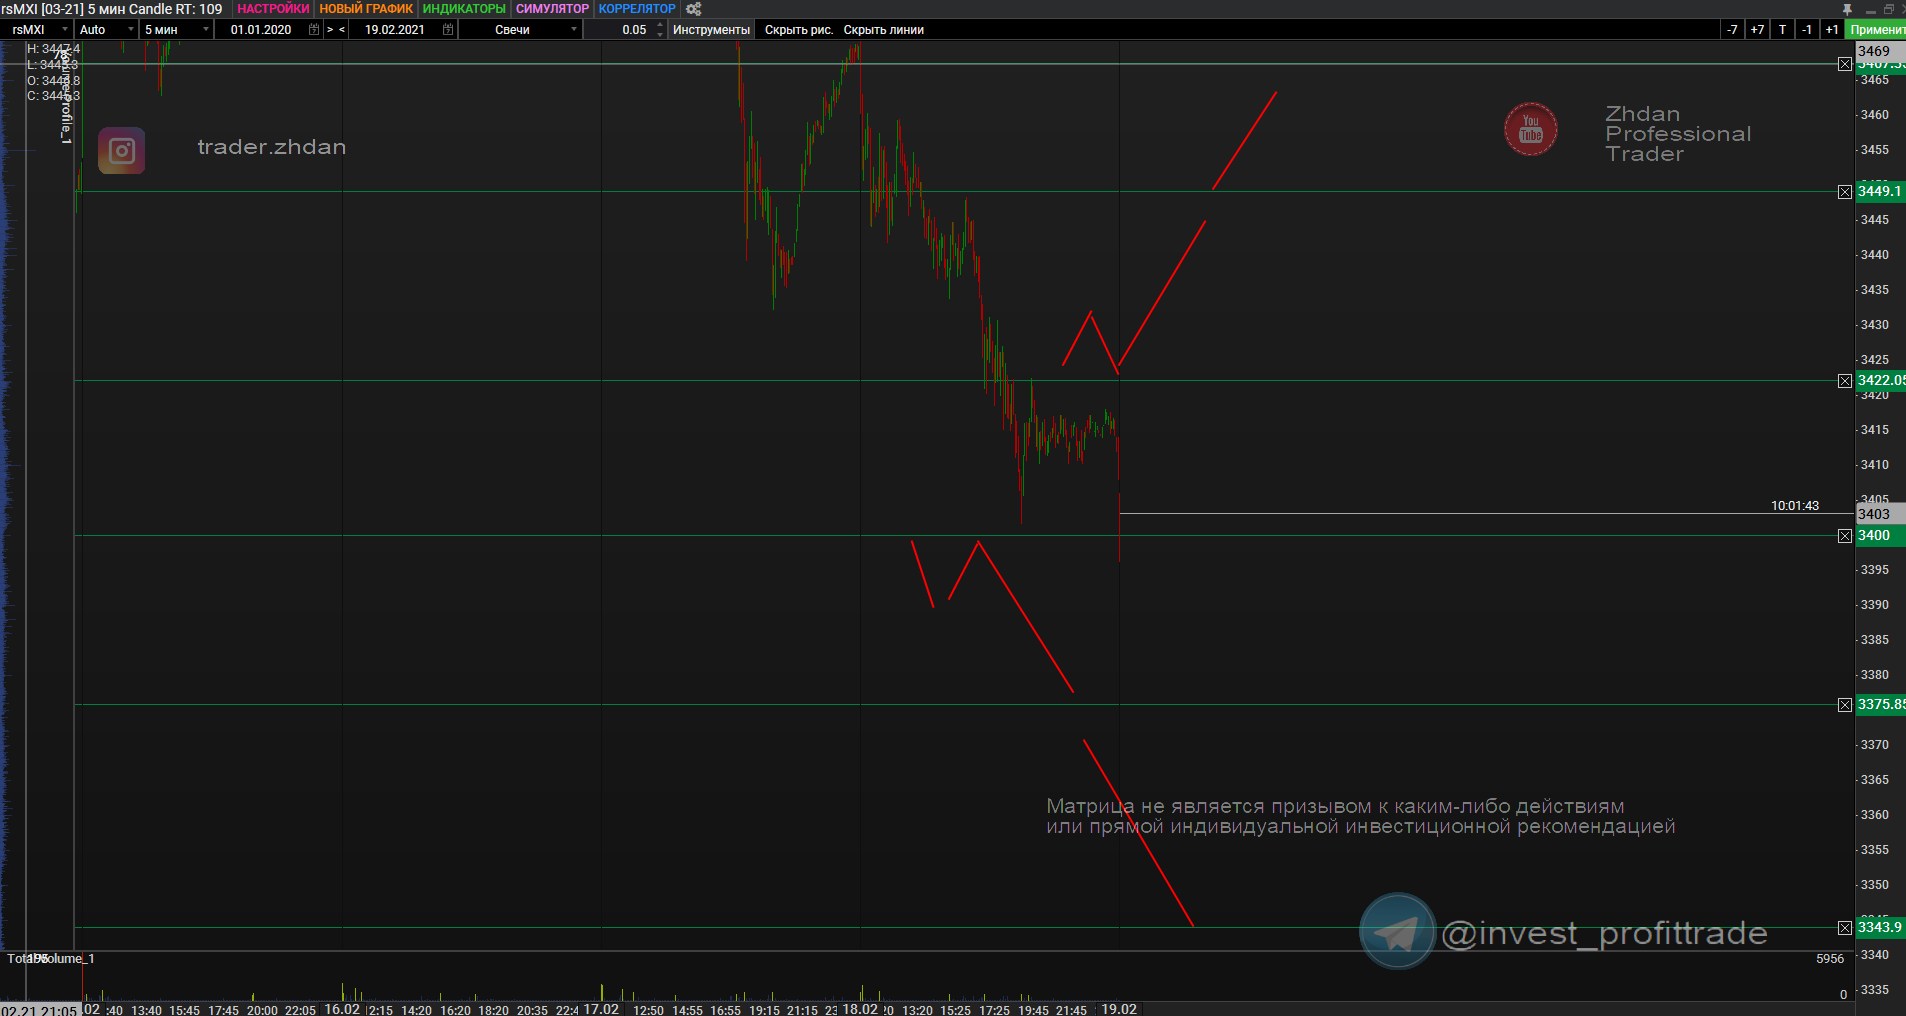Remove the 3400 level line
The width and height of the screenshot is (1906, 1016).
1845,536
